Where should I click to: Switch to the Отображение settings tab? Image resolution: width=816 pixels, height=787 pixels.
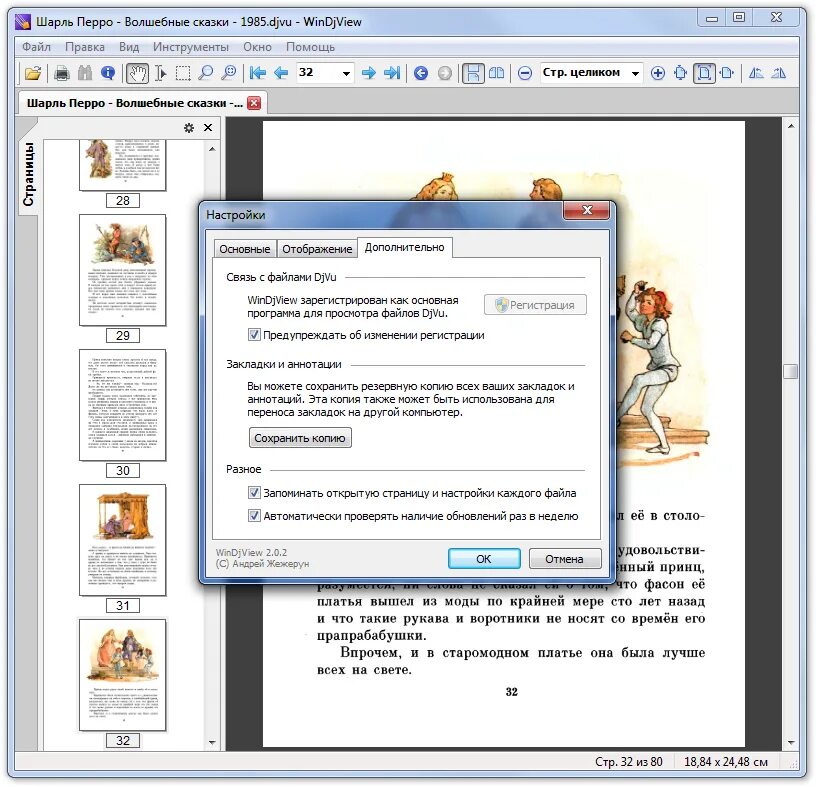[x=317, y=249]
